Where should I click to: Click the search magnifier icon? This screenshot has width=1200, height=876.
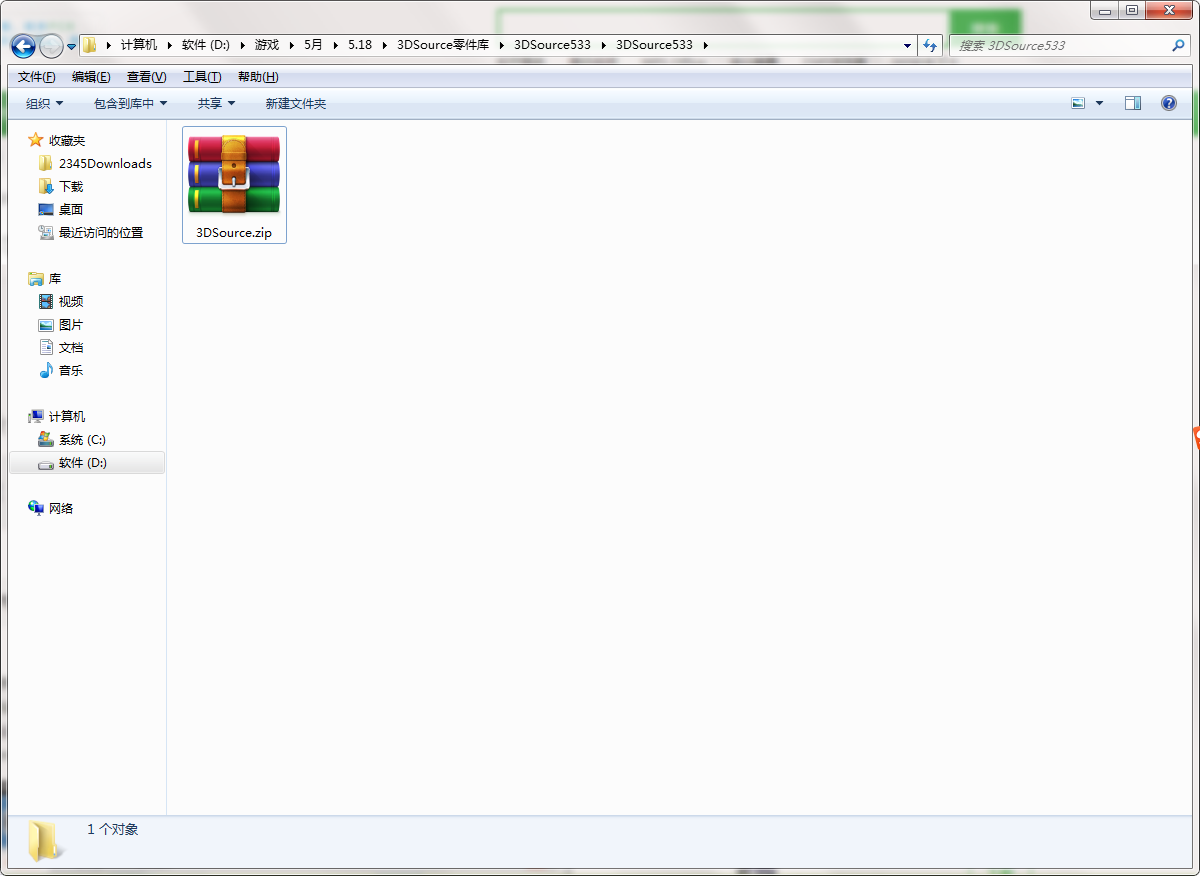[1178, 46]
